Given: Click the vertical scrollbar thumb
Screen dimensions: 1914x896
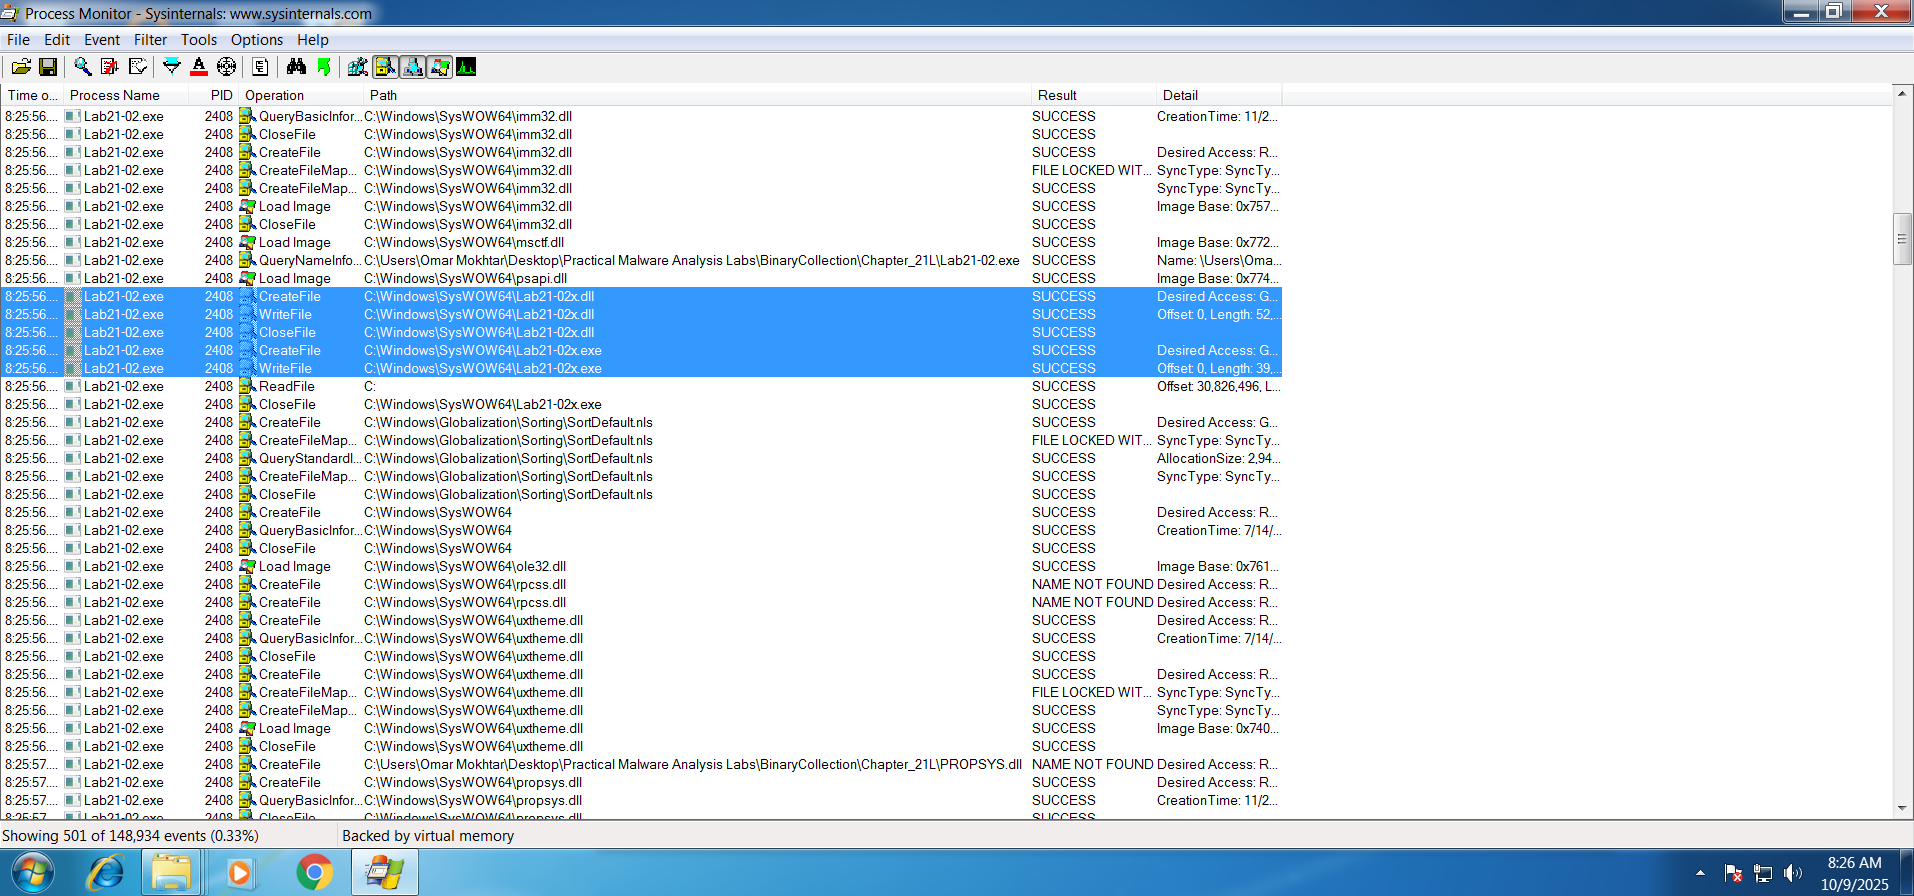Looking at the screenshot, I should [x=1902, y=238].
